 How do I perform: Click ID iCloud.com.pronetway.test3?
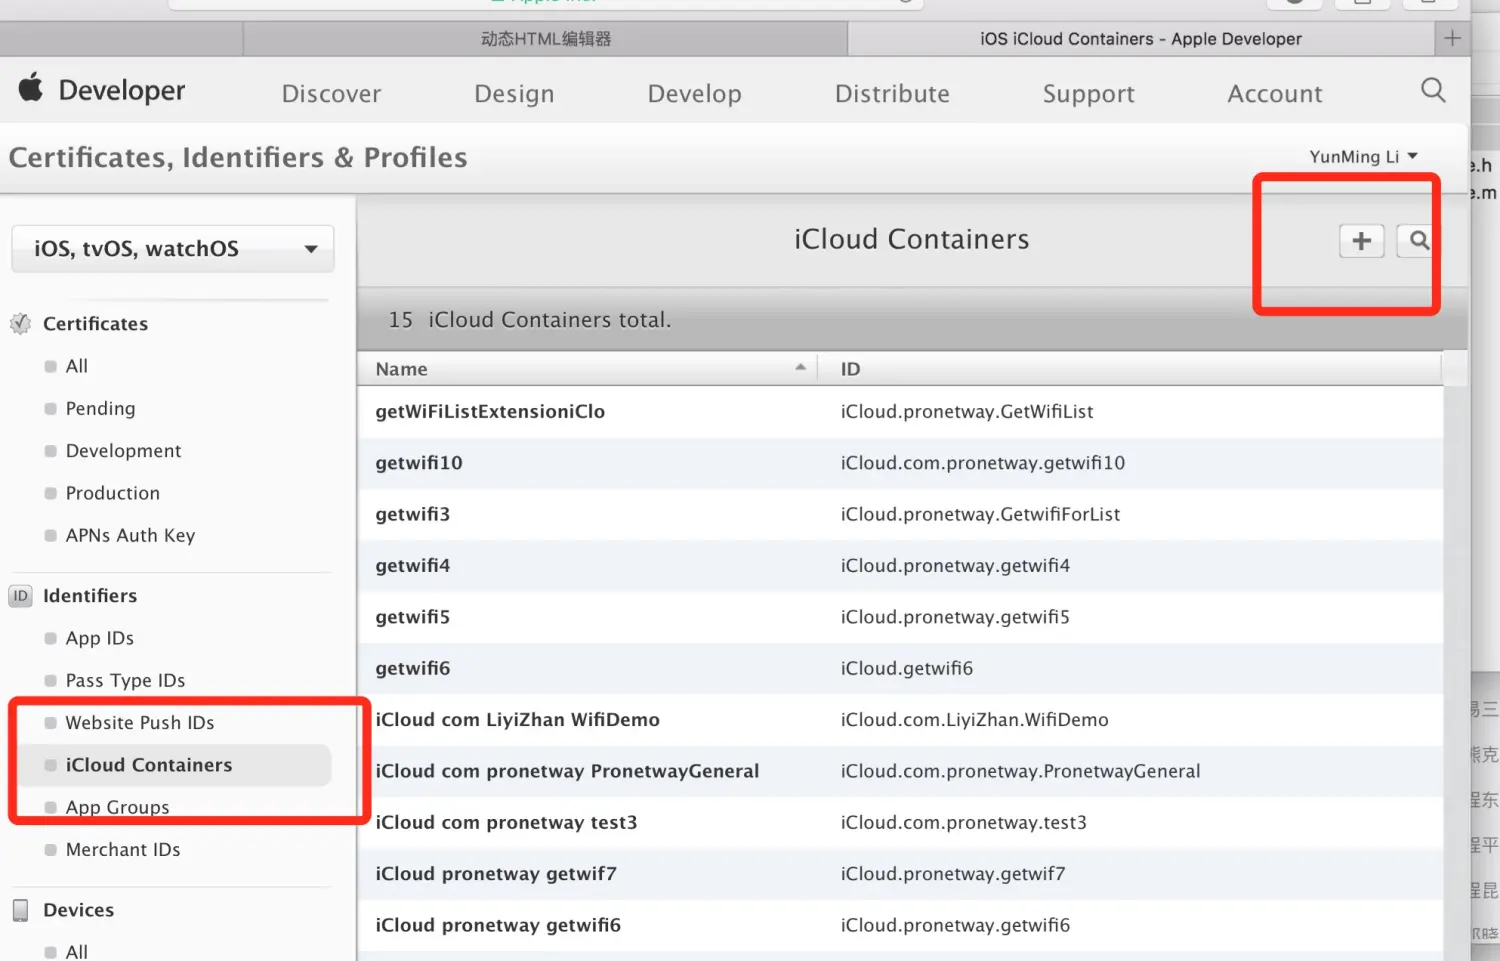963,823
